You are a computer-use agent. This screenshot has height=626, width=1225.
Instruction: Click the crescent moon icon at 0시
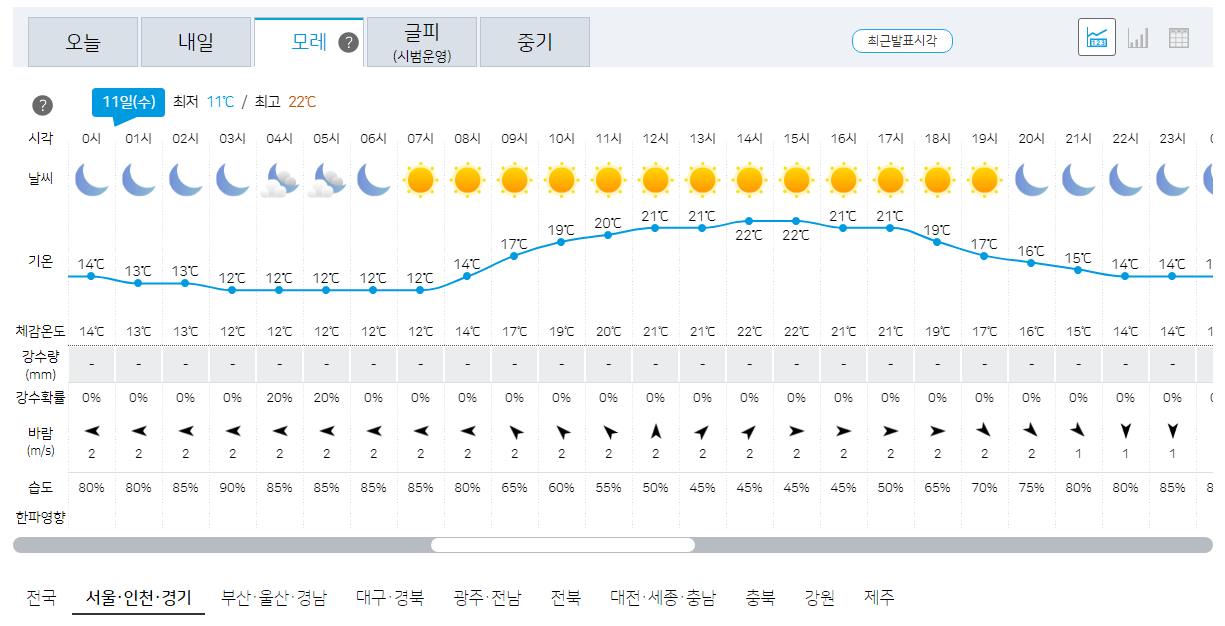click(x=91, y=178)
